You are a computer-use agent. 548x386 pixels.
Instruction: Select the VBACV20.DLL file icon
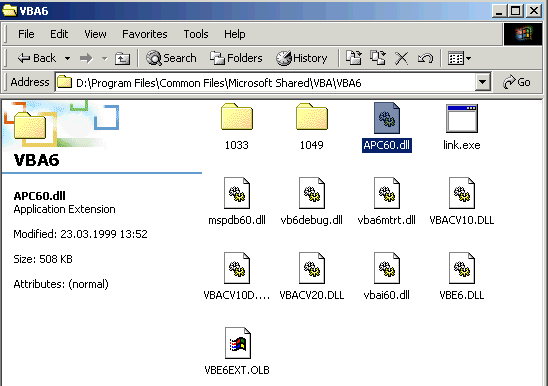coord(312,268)
